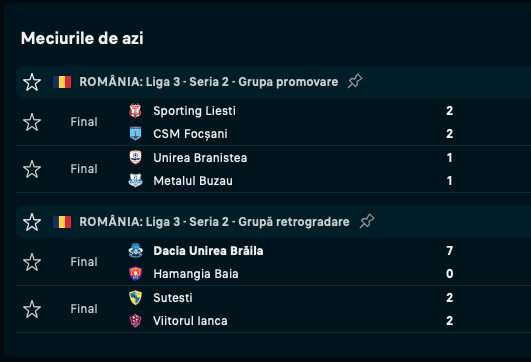Click the Metalul Buzau club logo
Screen dimensions: 531x362
135,180
